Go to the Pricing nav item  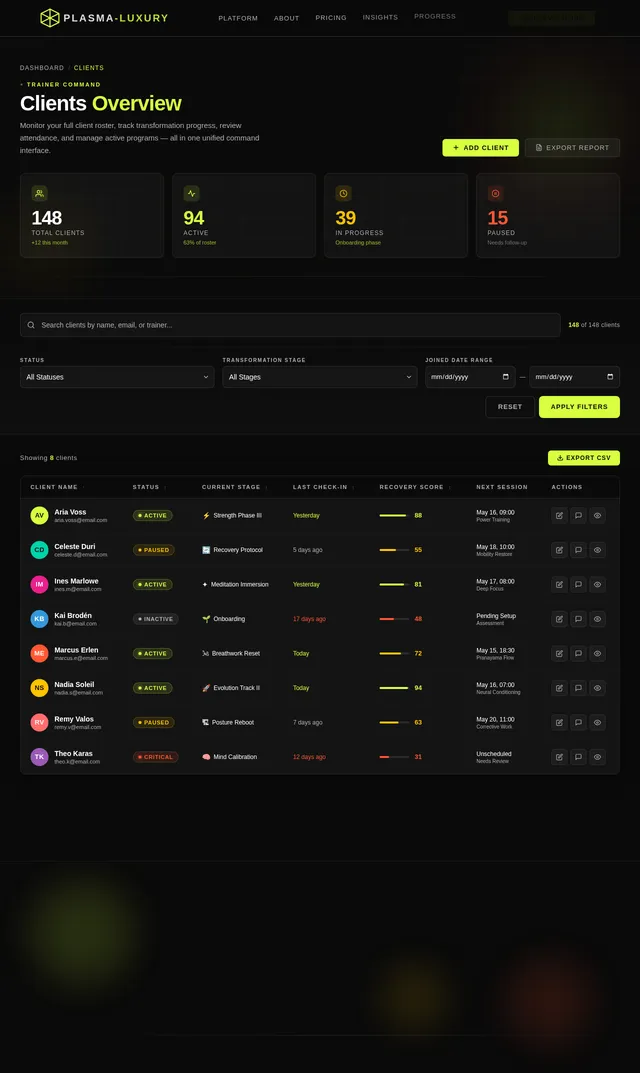[x=331, y=18]
